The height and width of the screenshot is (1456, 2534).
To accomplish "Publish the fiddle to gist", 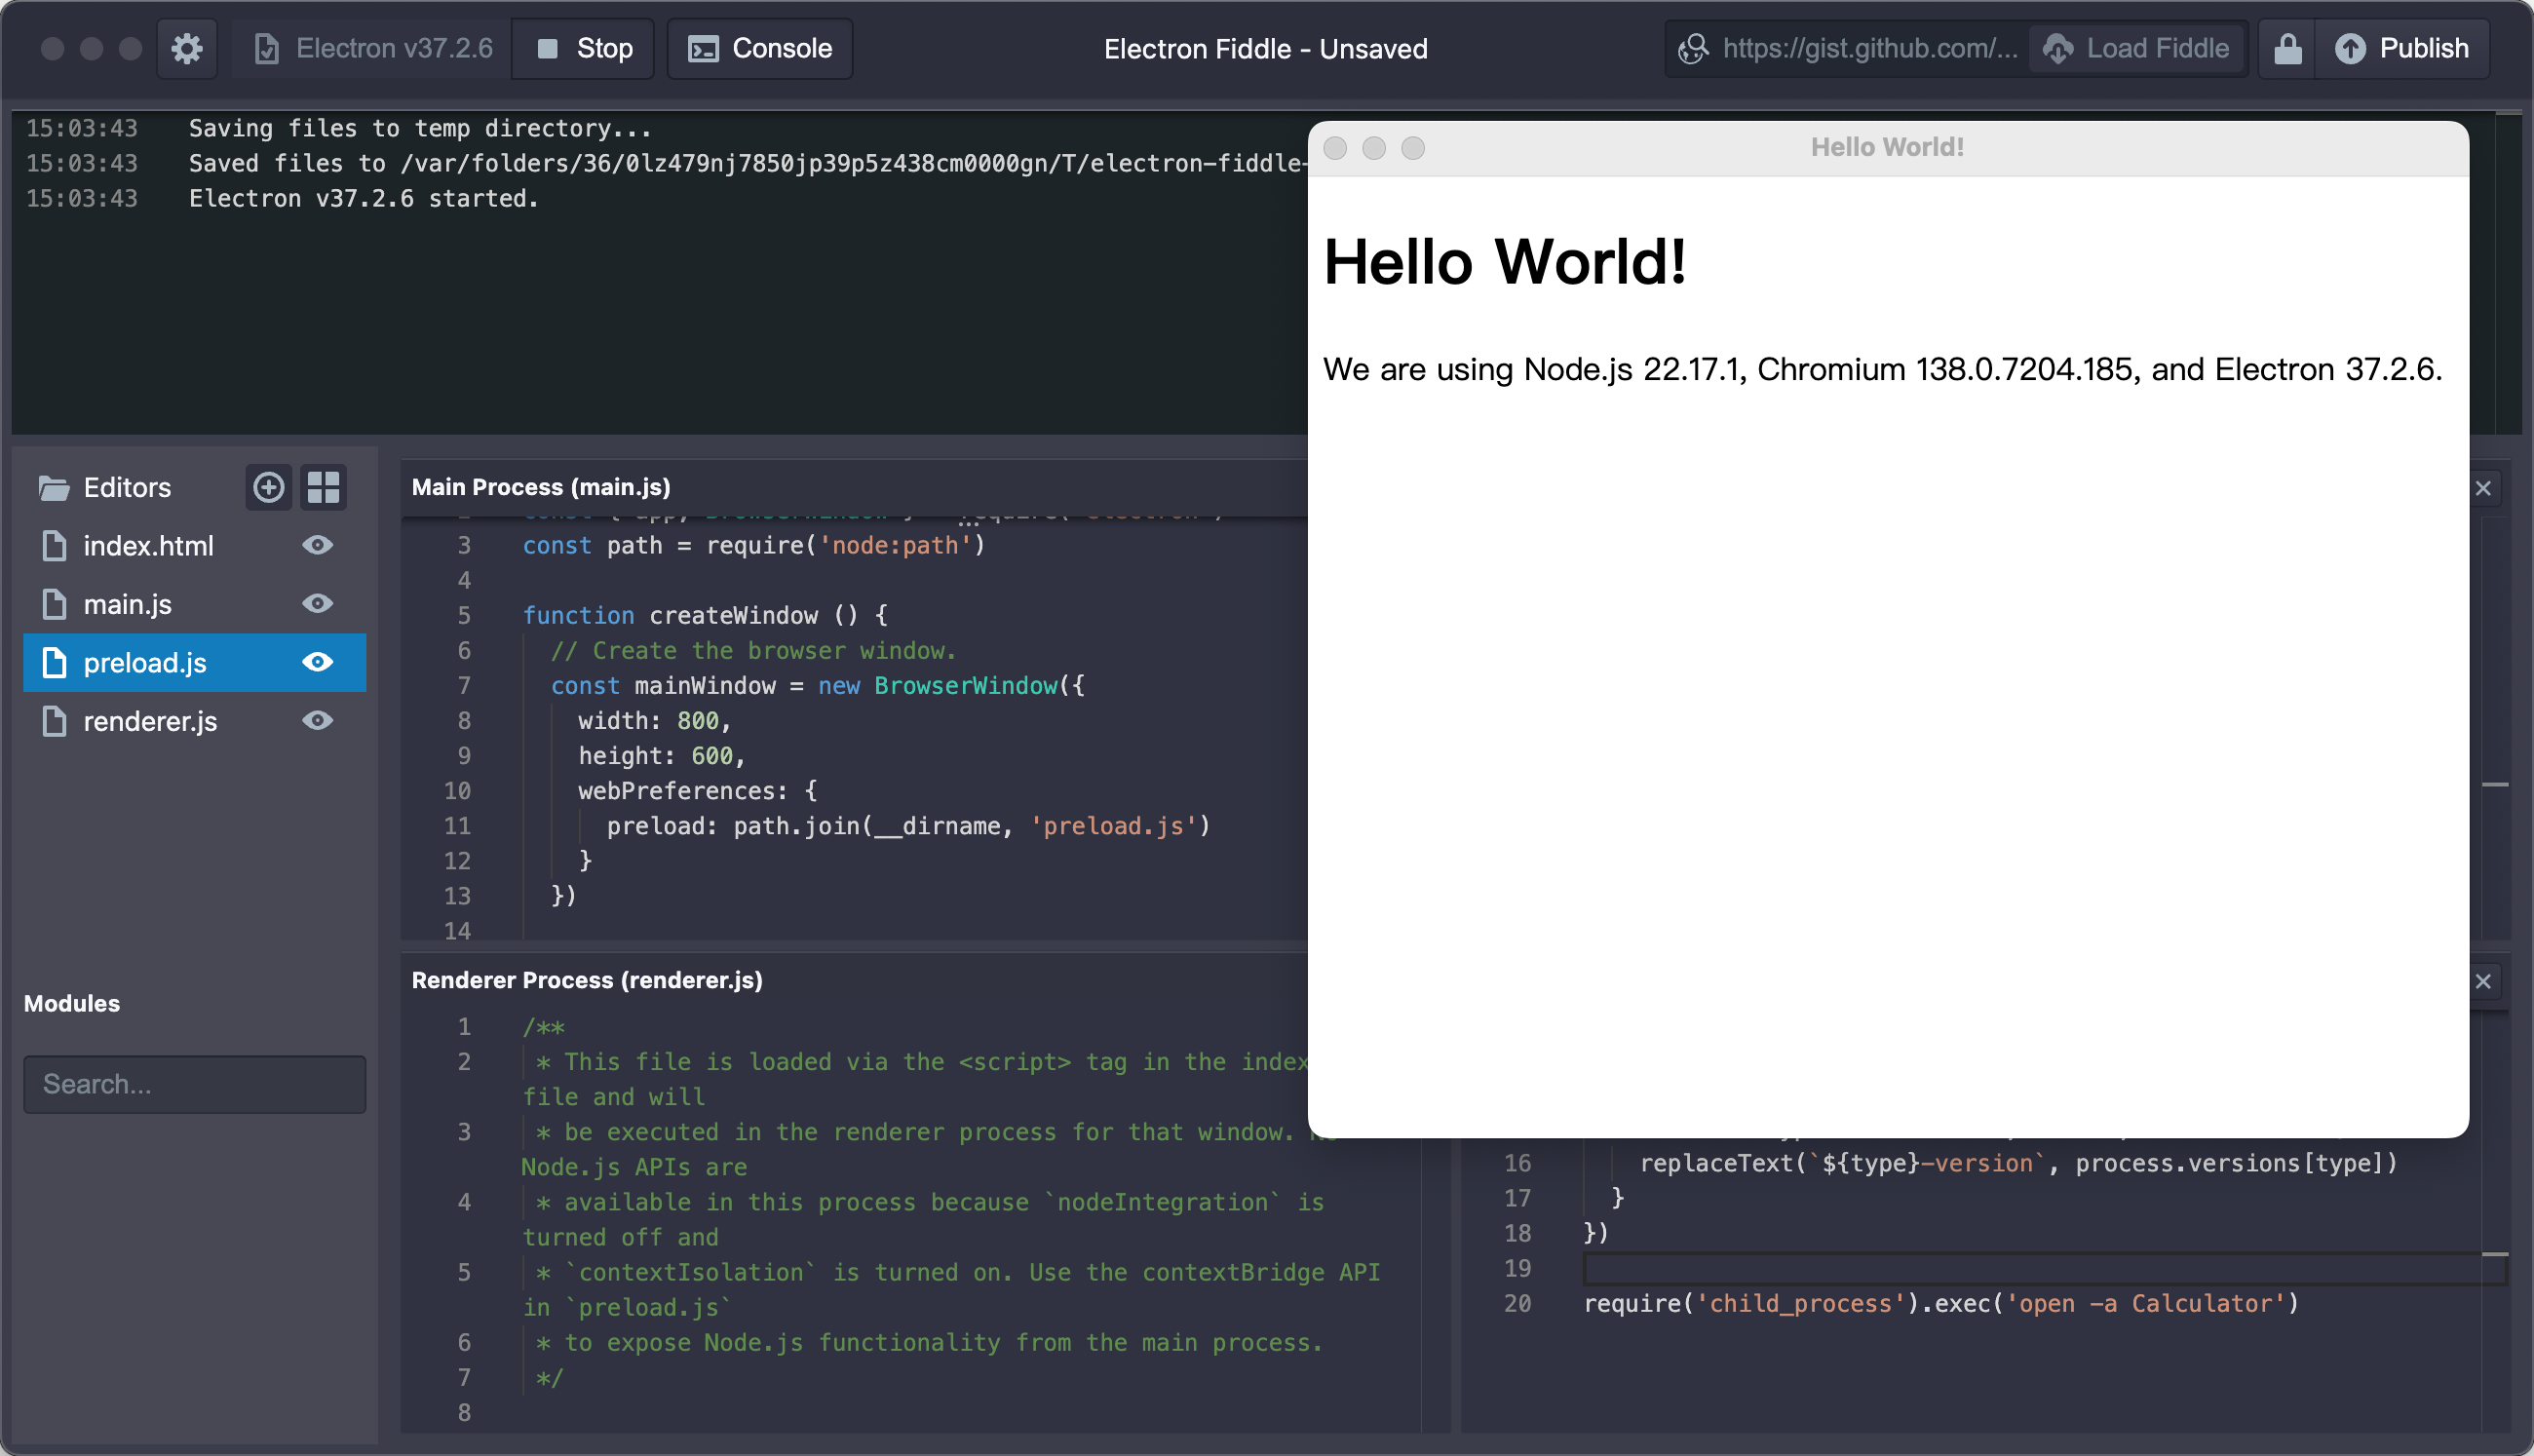I will point(2402,48).
